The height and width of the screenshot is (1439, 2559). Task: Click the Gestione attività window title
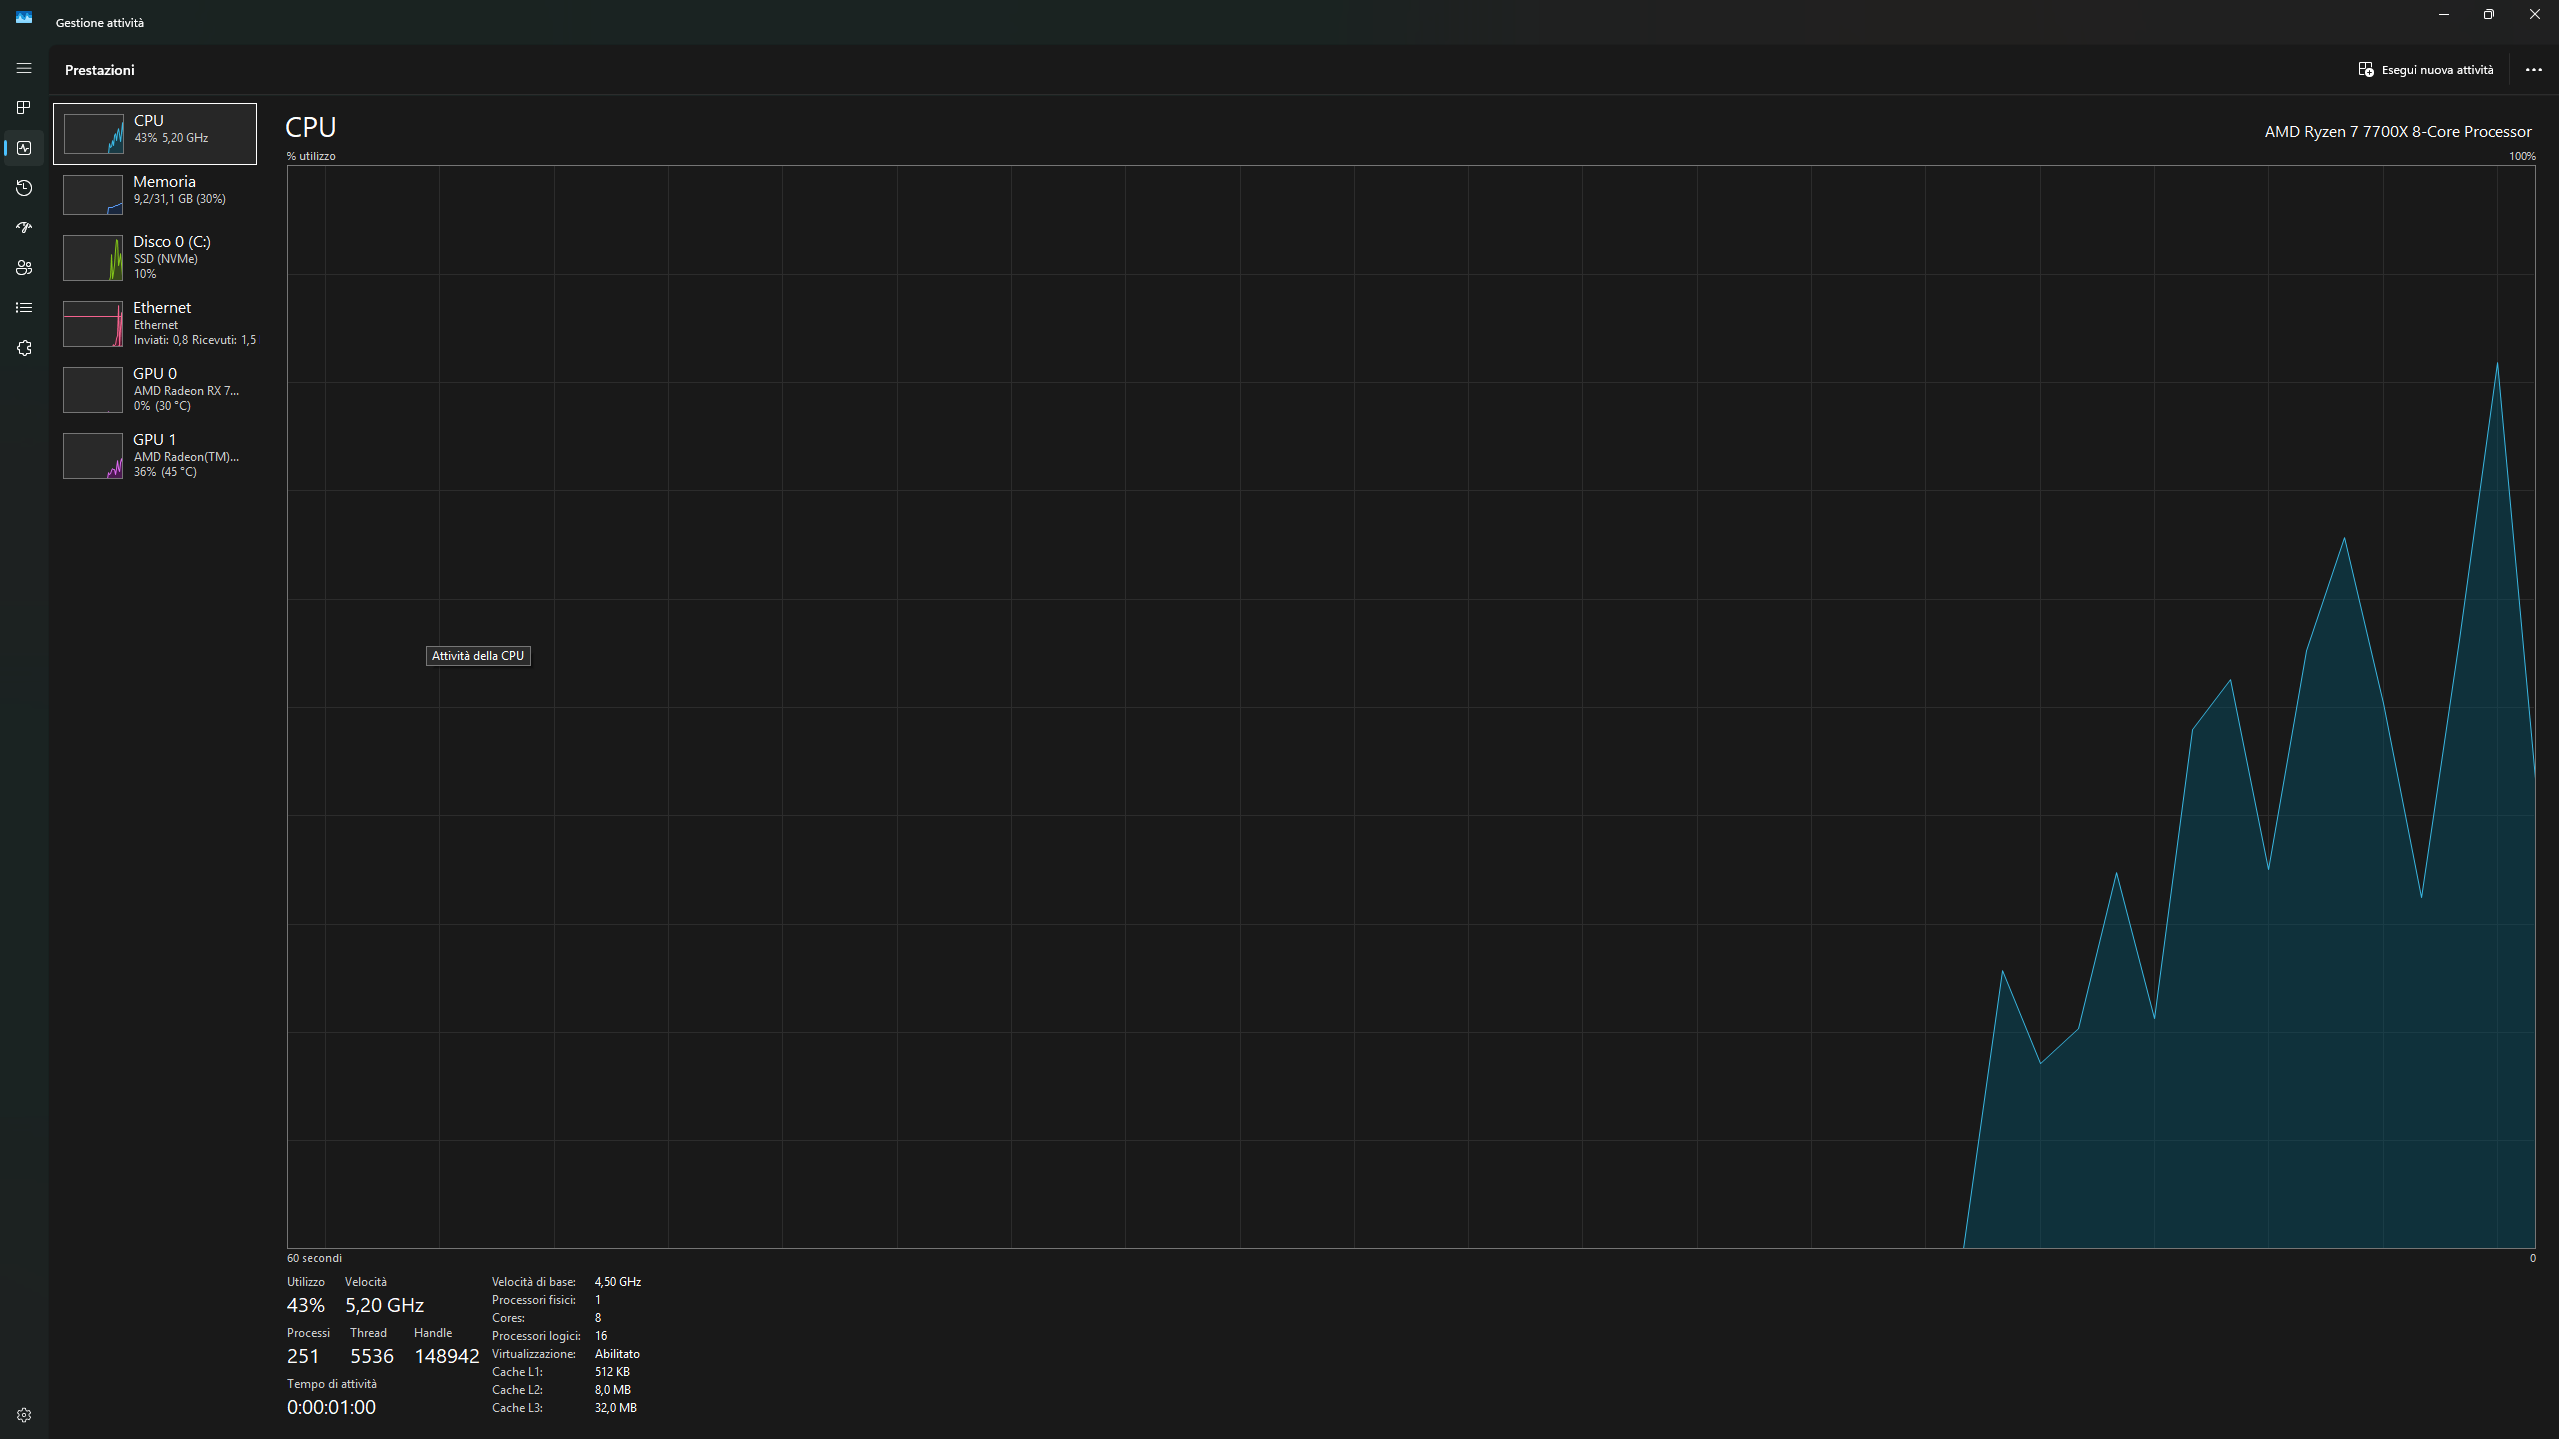(x=100, y=22)
